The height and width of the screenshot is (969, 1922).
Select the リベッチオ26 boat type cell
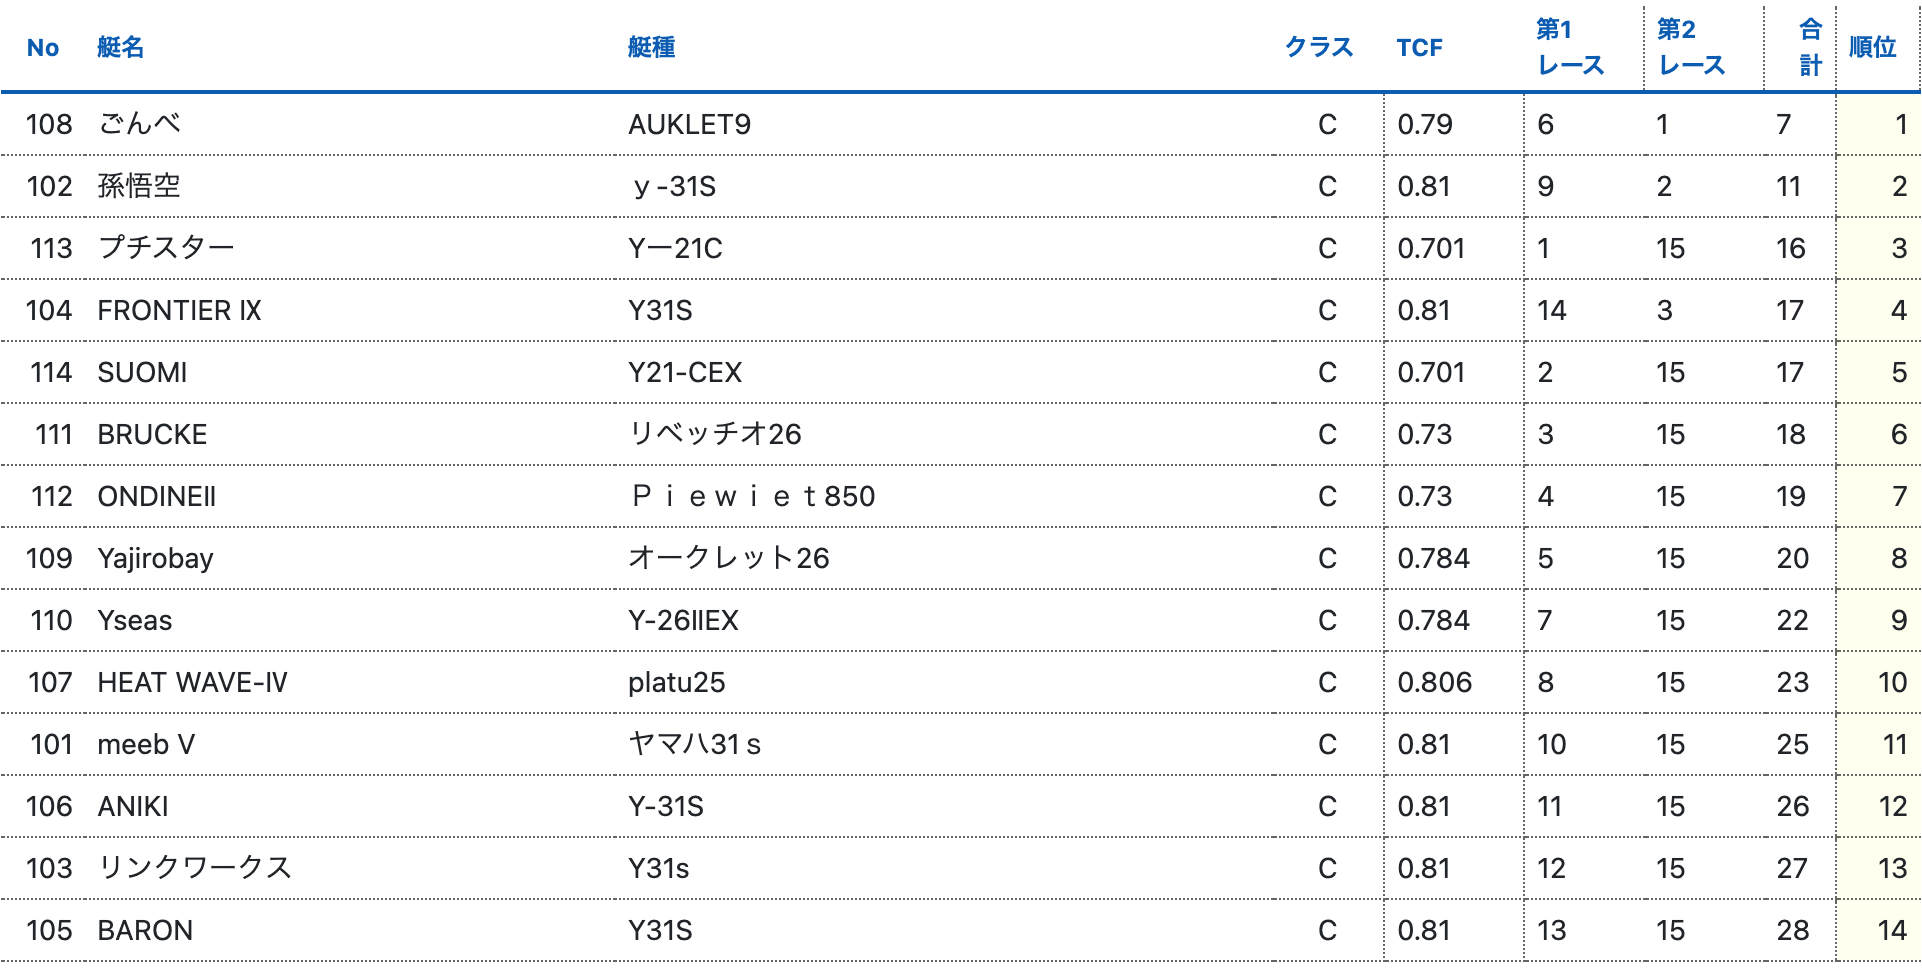[714, 434]
